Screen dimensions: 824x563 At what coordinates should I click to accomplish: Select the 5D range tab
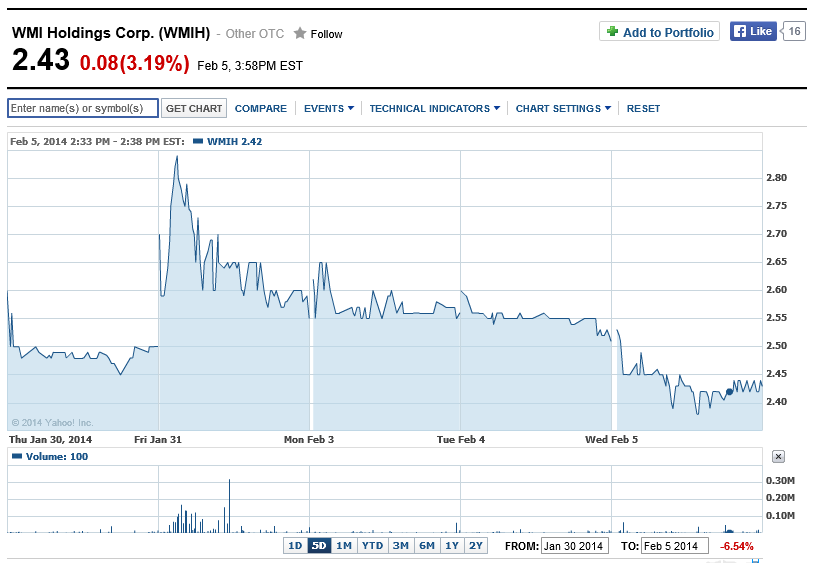tap(319, 546)
